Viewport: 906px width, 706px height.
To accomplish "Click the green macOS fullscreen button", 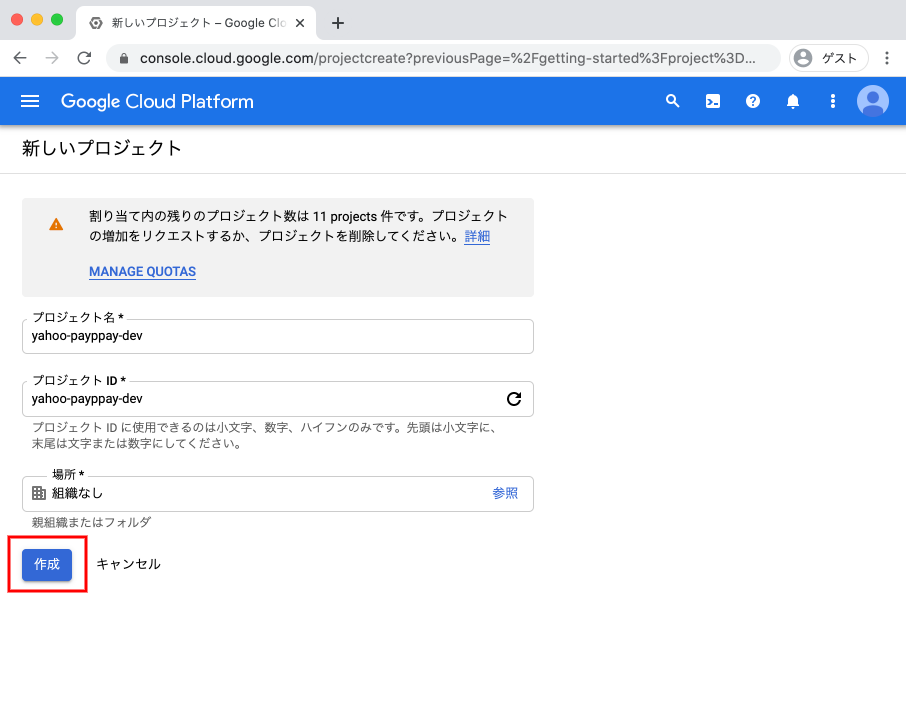I will coord(57,20).
